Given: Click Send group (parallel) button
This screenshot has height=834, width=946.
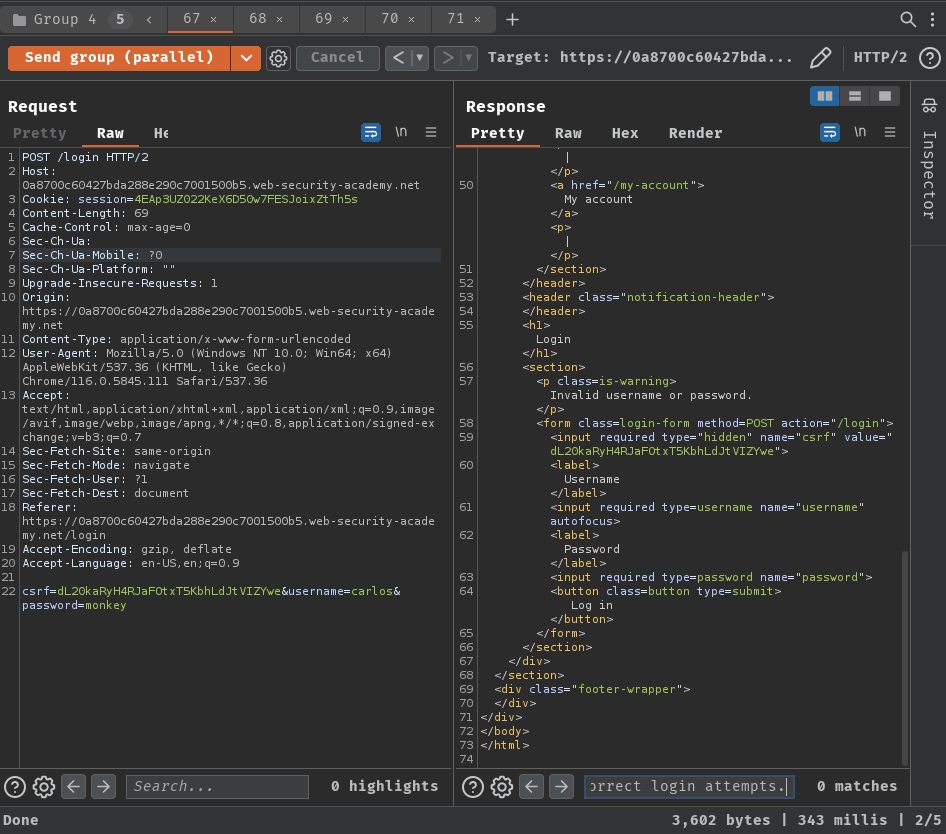Looking at the screenshot, I should [x=119, y=58].
